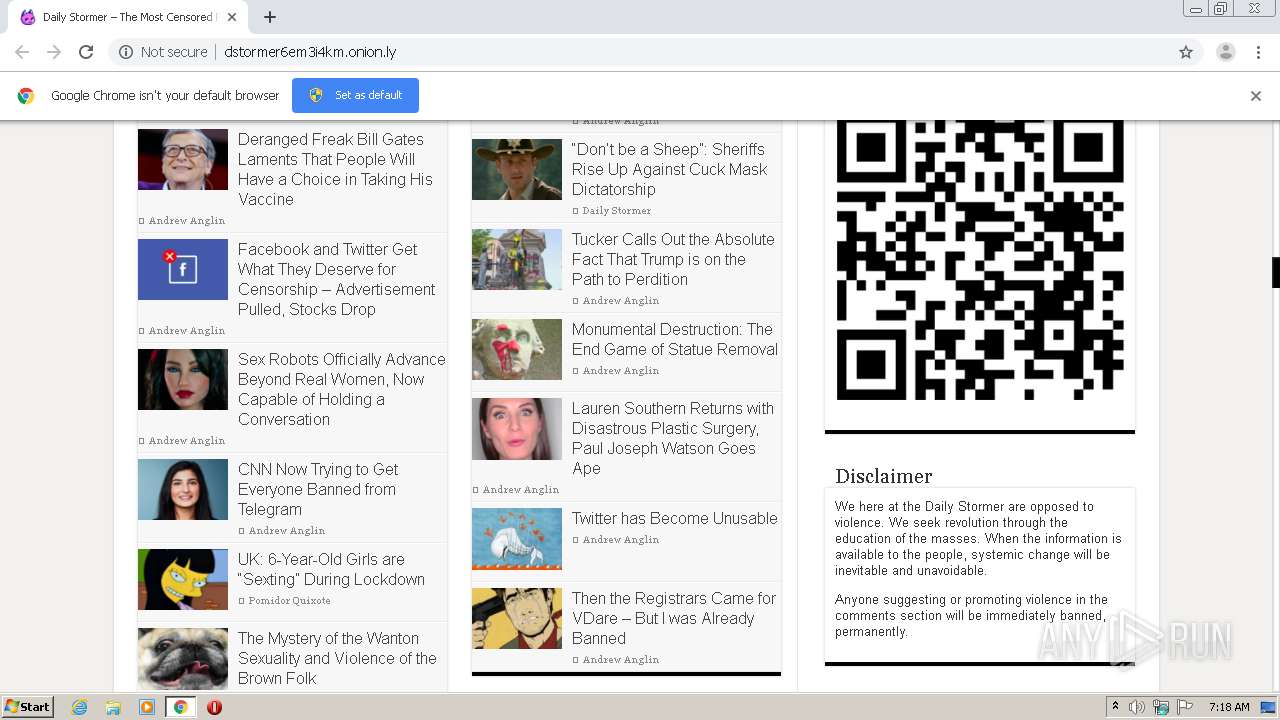This screenshot has width=1280, height=720.
Task: Click the Not secure info icon
Action: point(126,52)
